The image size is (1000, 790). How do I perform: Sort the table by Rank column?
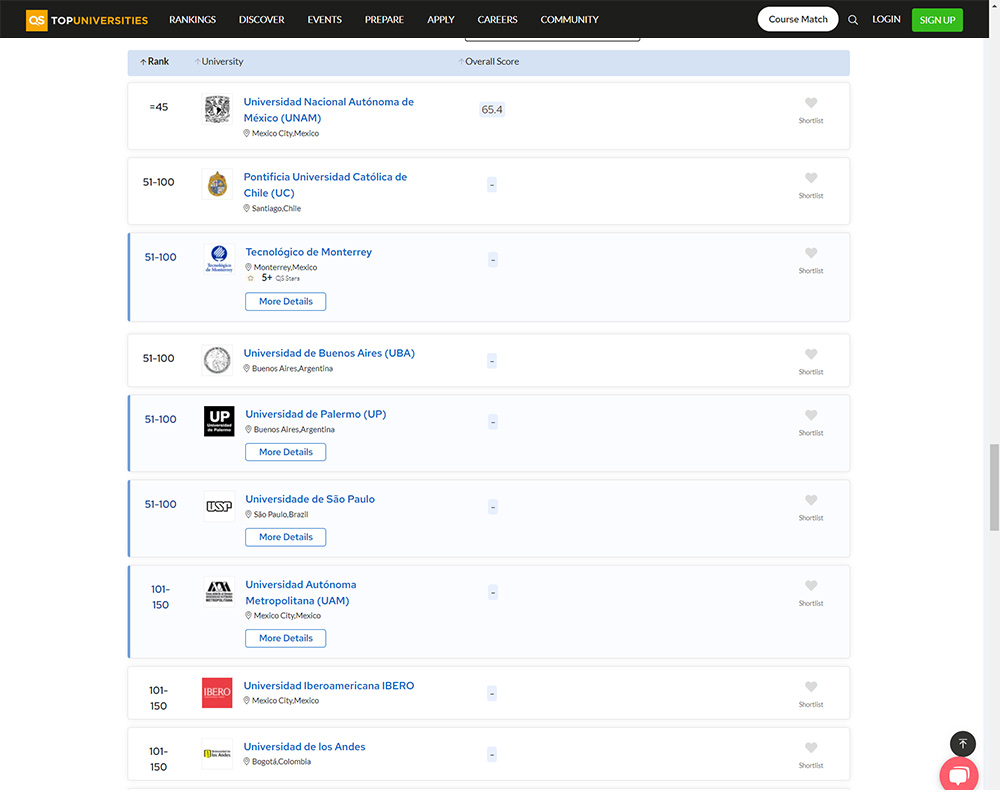click(x=154, y=62)
